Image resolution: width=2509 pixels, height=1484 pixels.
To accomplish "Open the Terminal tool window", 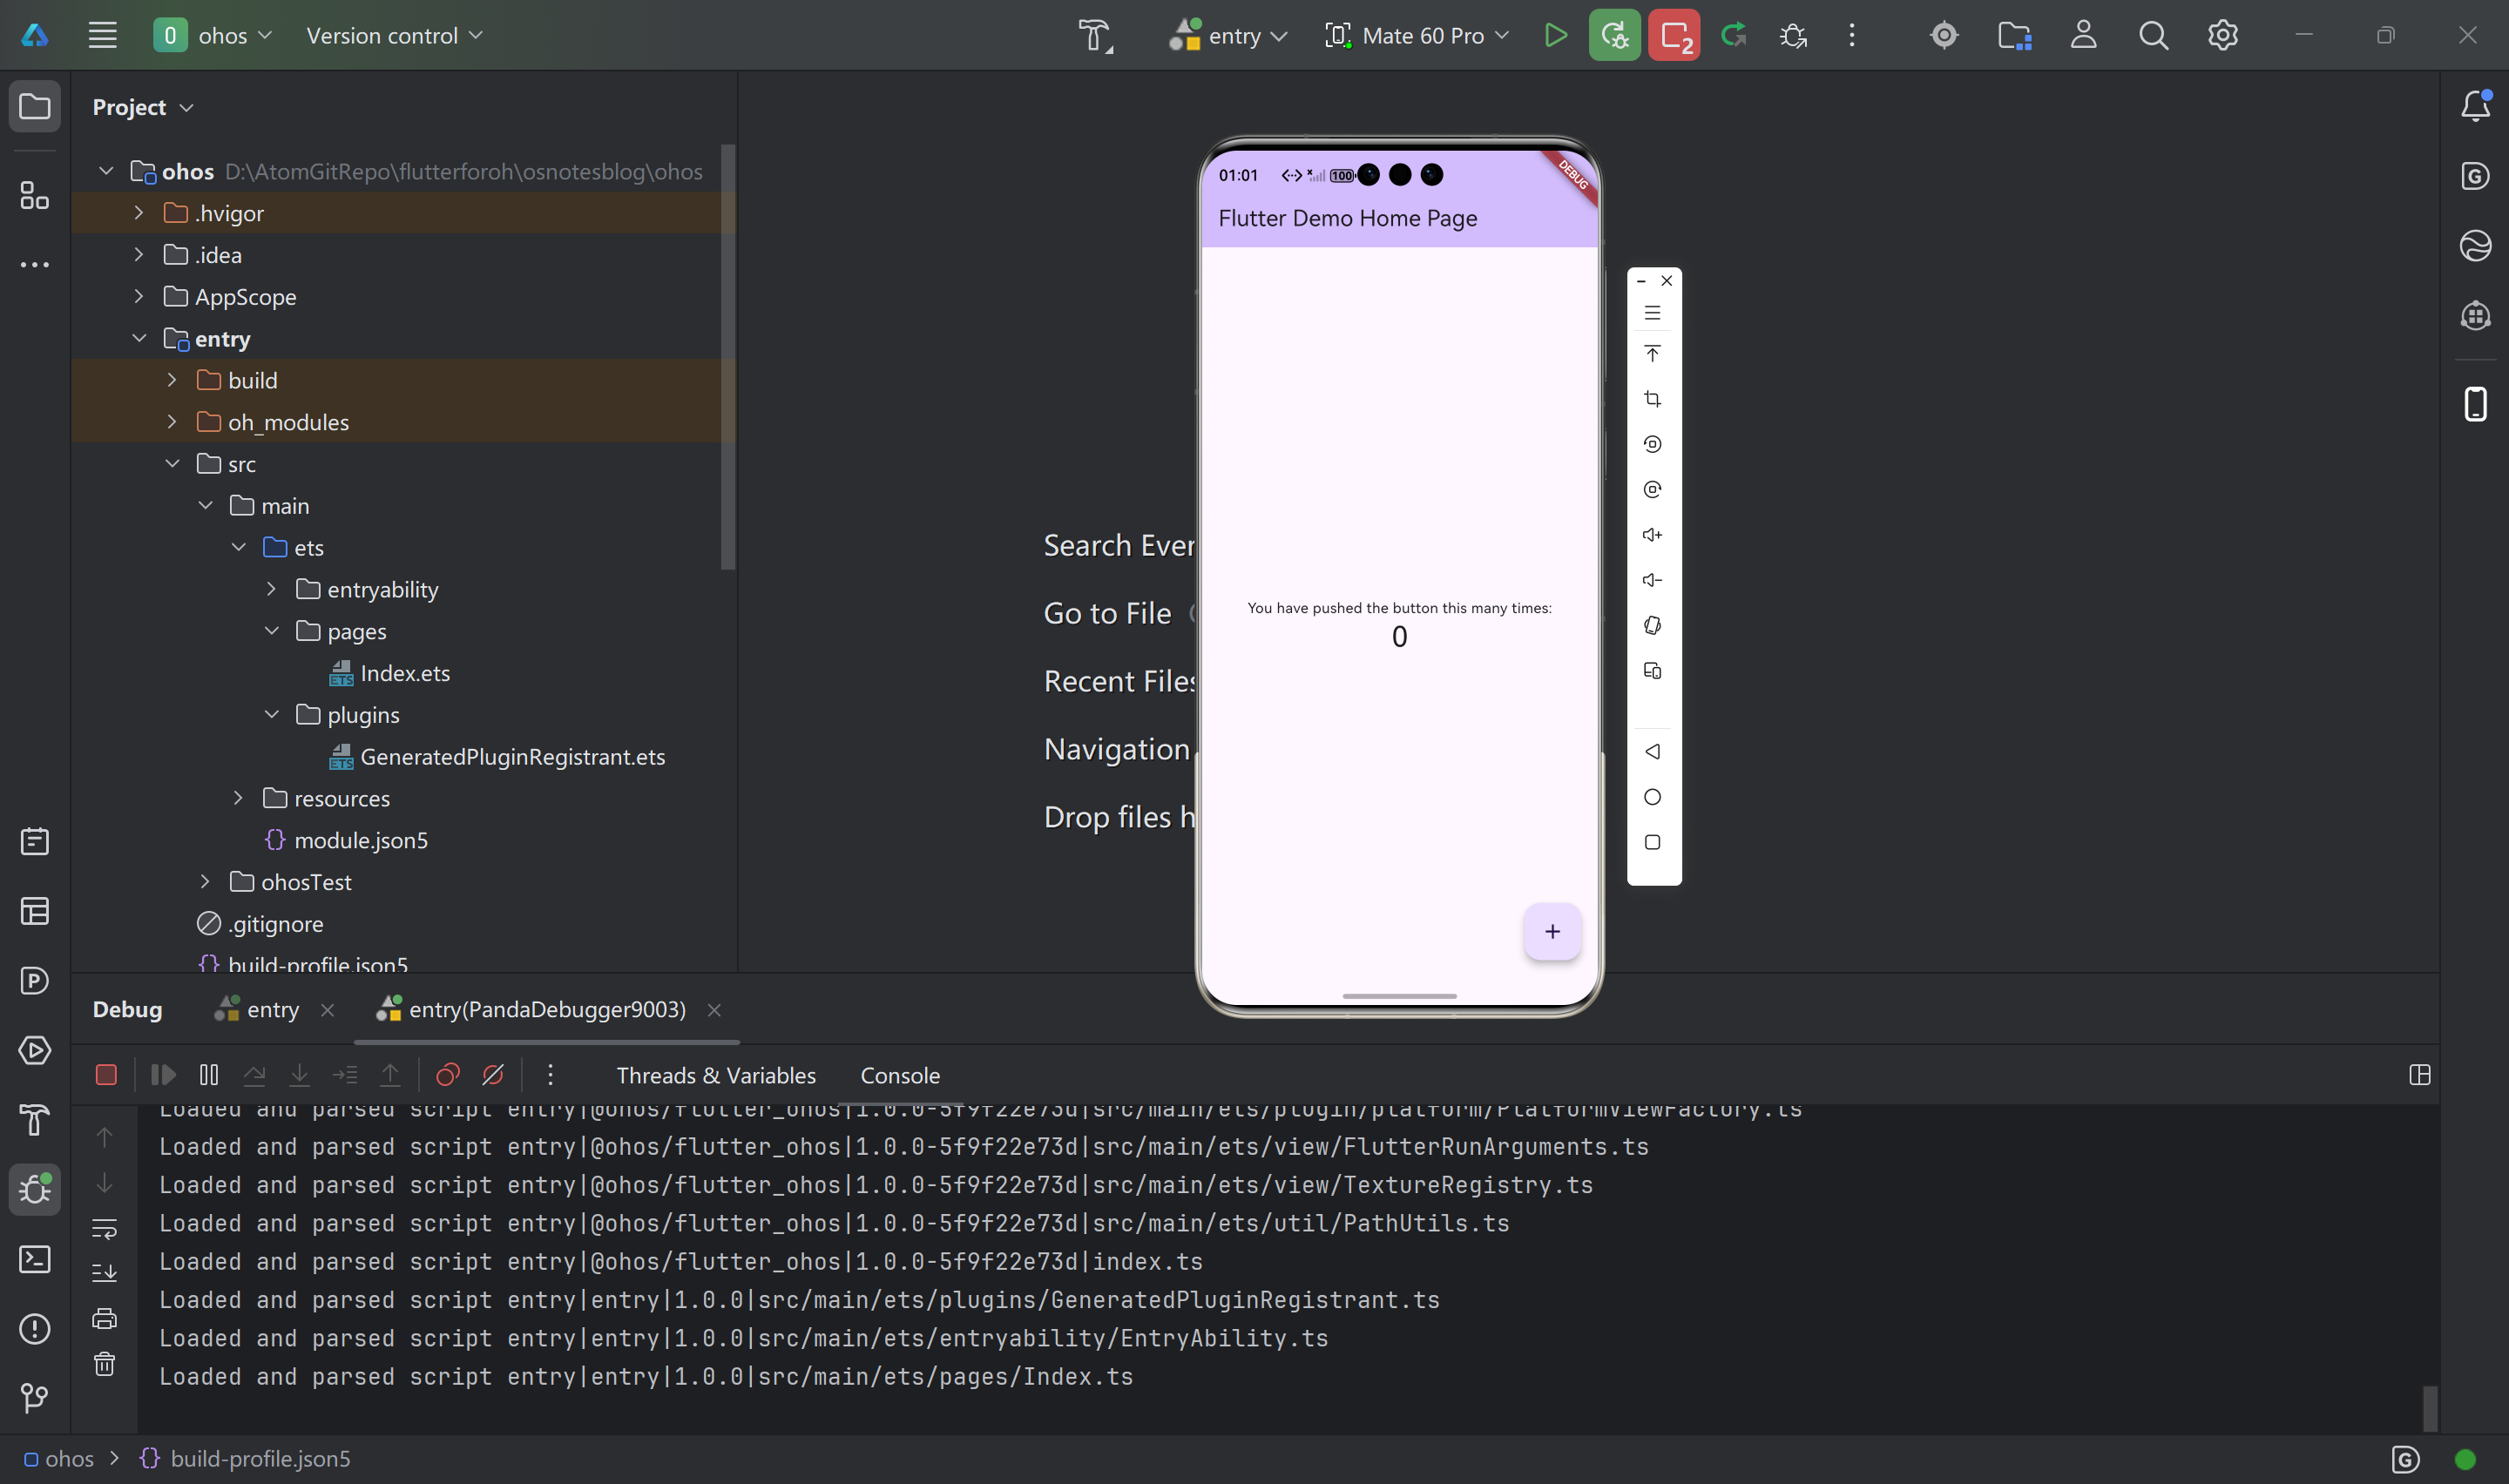I will tap(35, 1259).
